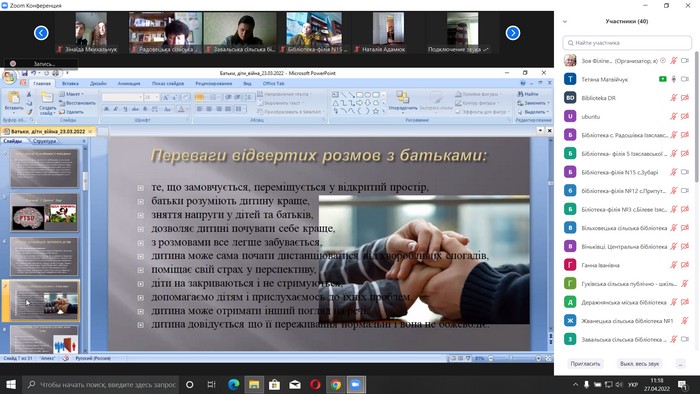Select the star shape in shapes gallery

click(x=376, y=111)
